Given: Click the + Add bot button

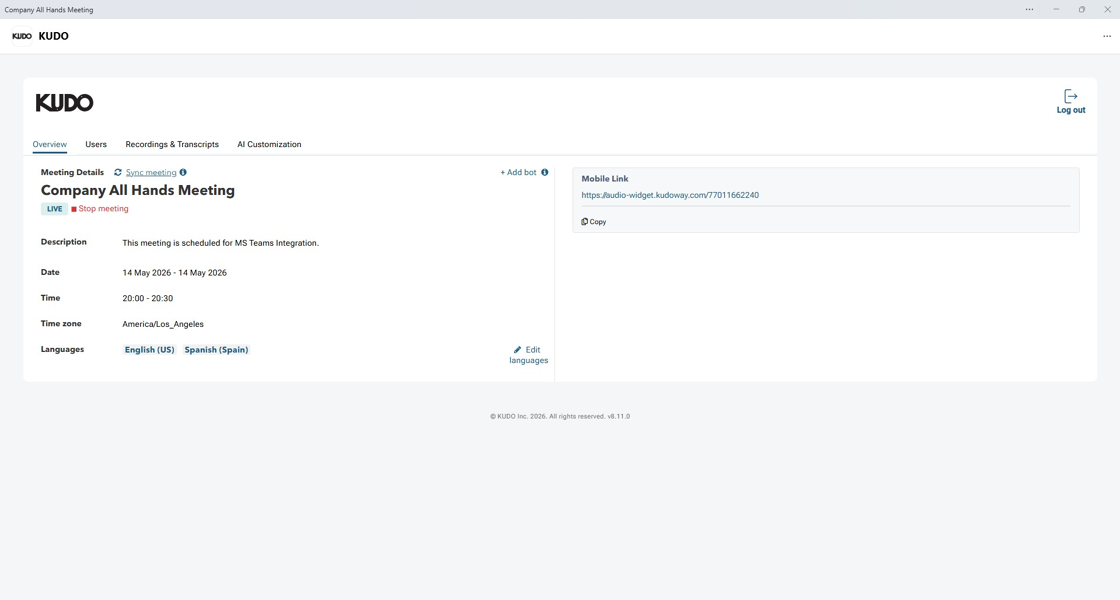Looking at the screenshot, I should click(518, 172).
